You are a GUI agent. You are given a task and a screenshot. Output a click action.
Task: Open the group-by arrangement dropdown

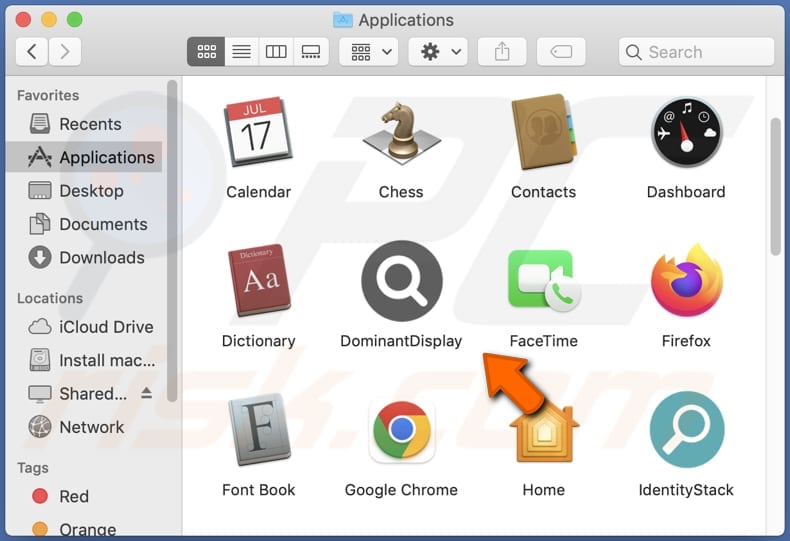369,51
